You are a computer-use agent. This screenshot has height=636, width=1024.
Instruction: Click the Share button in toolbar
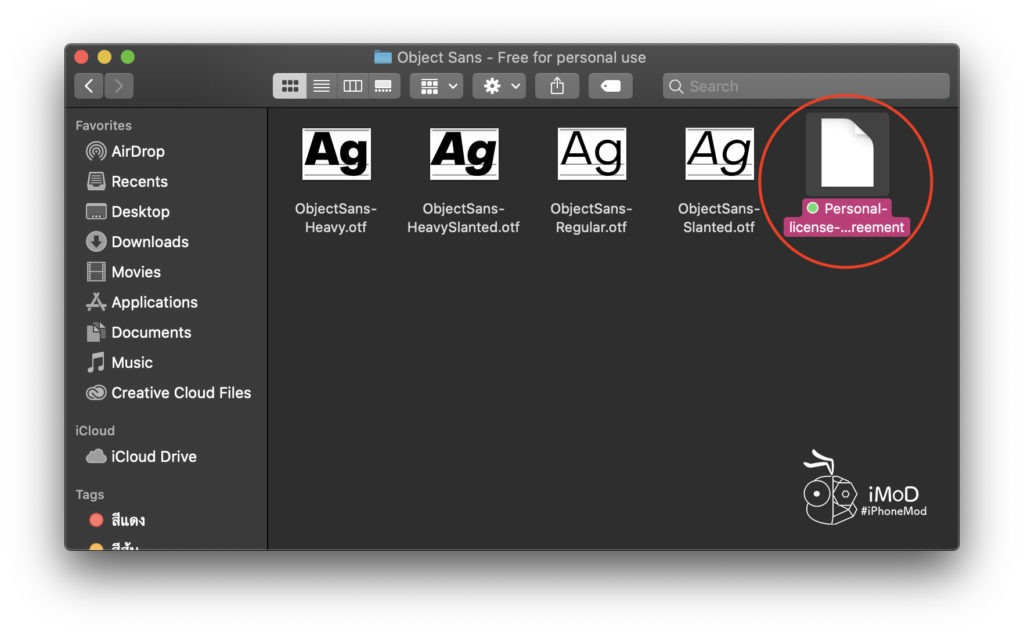[x=557, y=86]
